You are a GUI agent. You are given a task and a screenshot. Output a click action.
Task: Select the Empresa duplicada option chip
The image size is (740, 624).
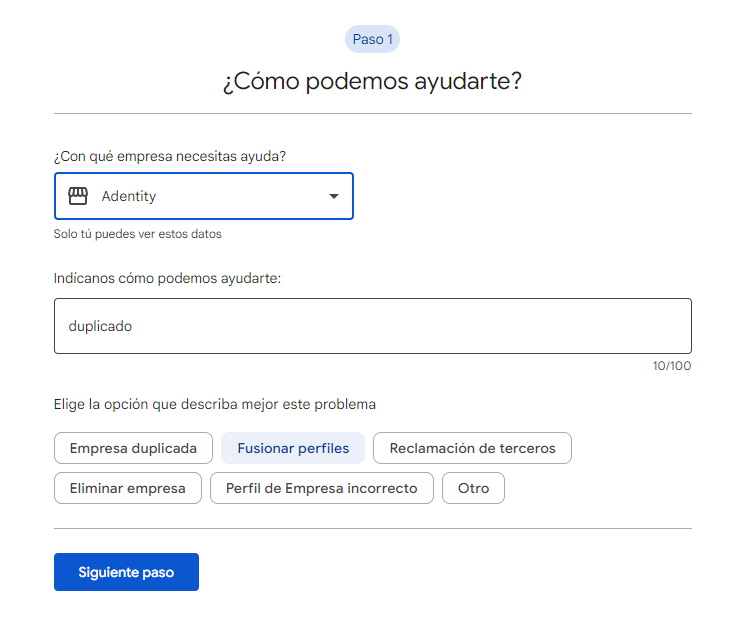(133, 448)
